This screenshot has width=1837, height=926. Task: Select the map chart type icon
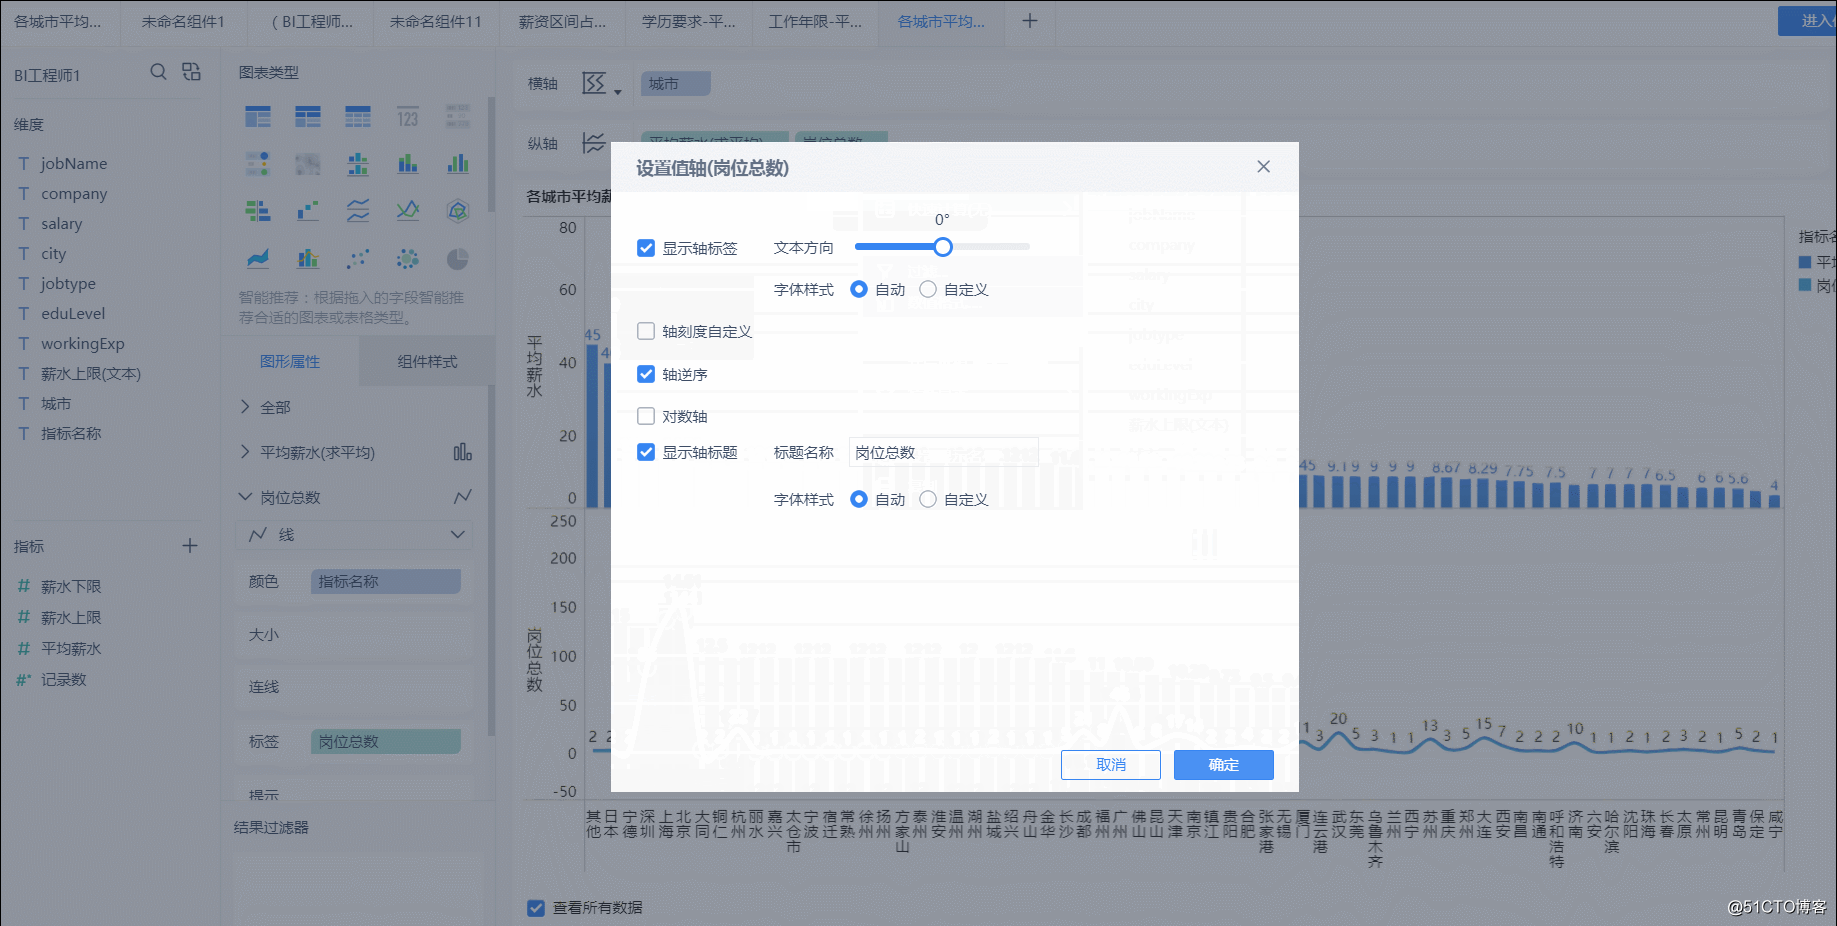(308, 163)
